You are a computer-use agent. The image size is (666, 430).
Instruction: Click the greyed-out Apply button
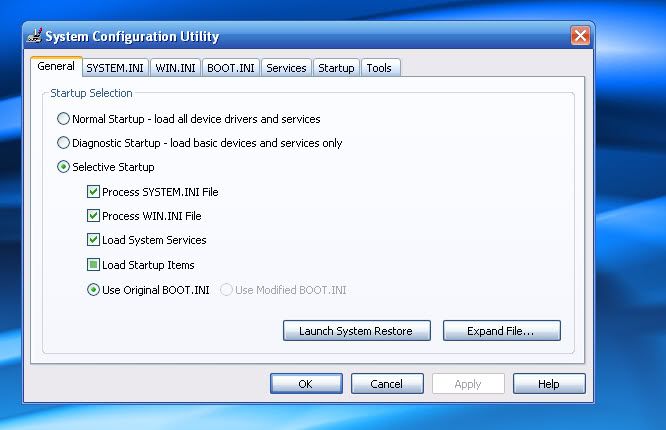[468, 384]
